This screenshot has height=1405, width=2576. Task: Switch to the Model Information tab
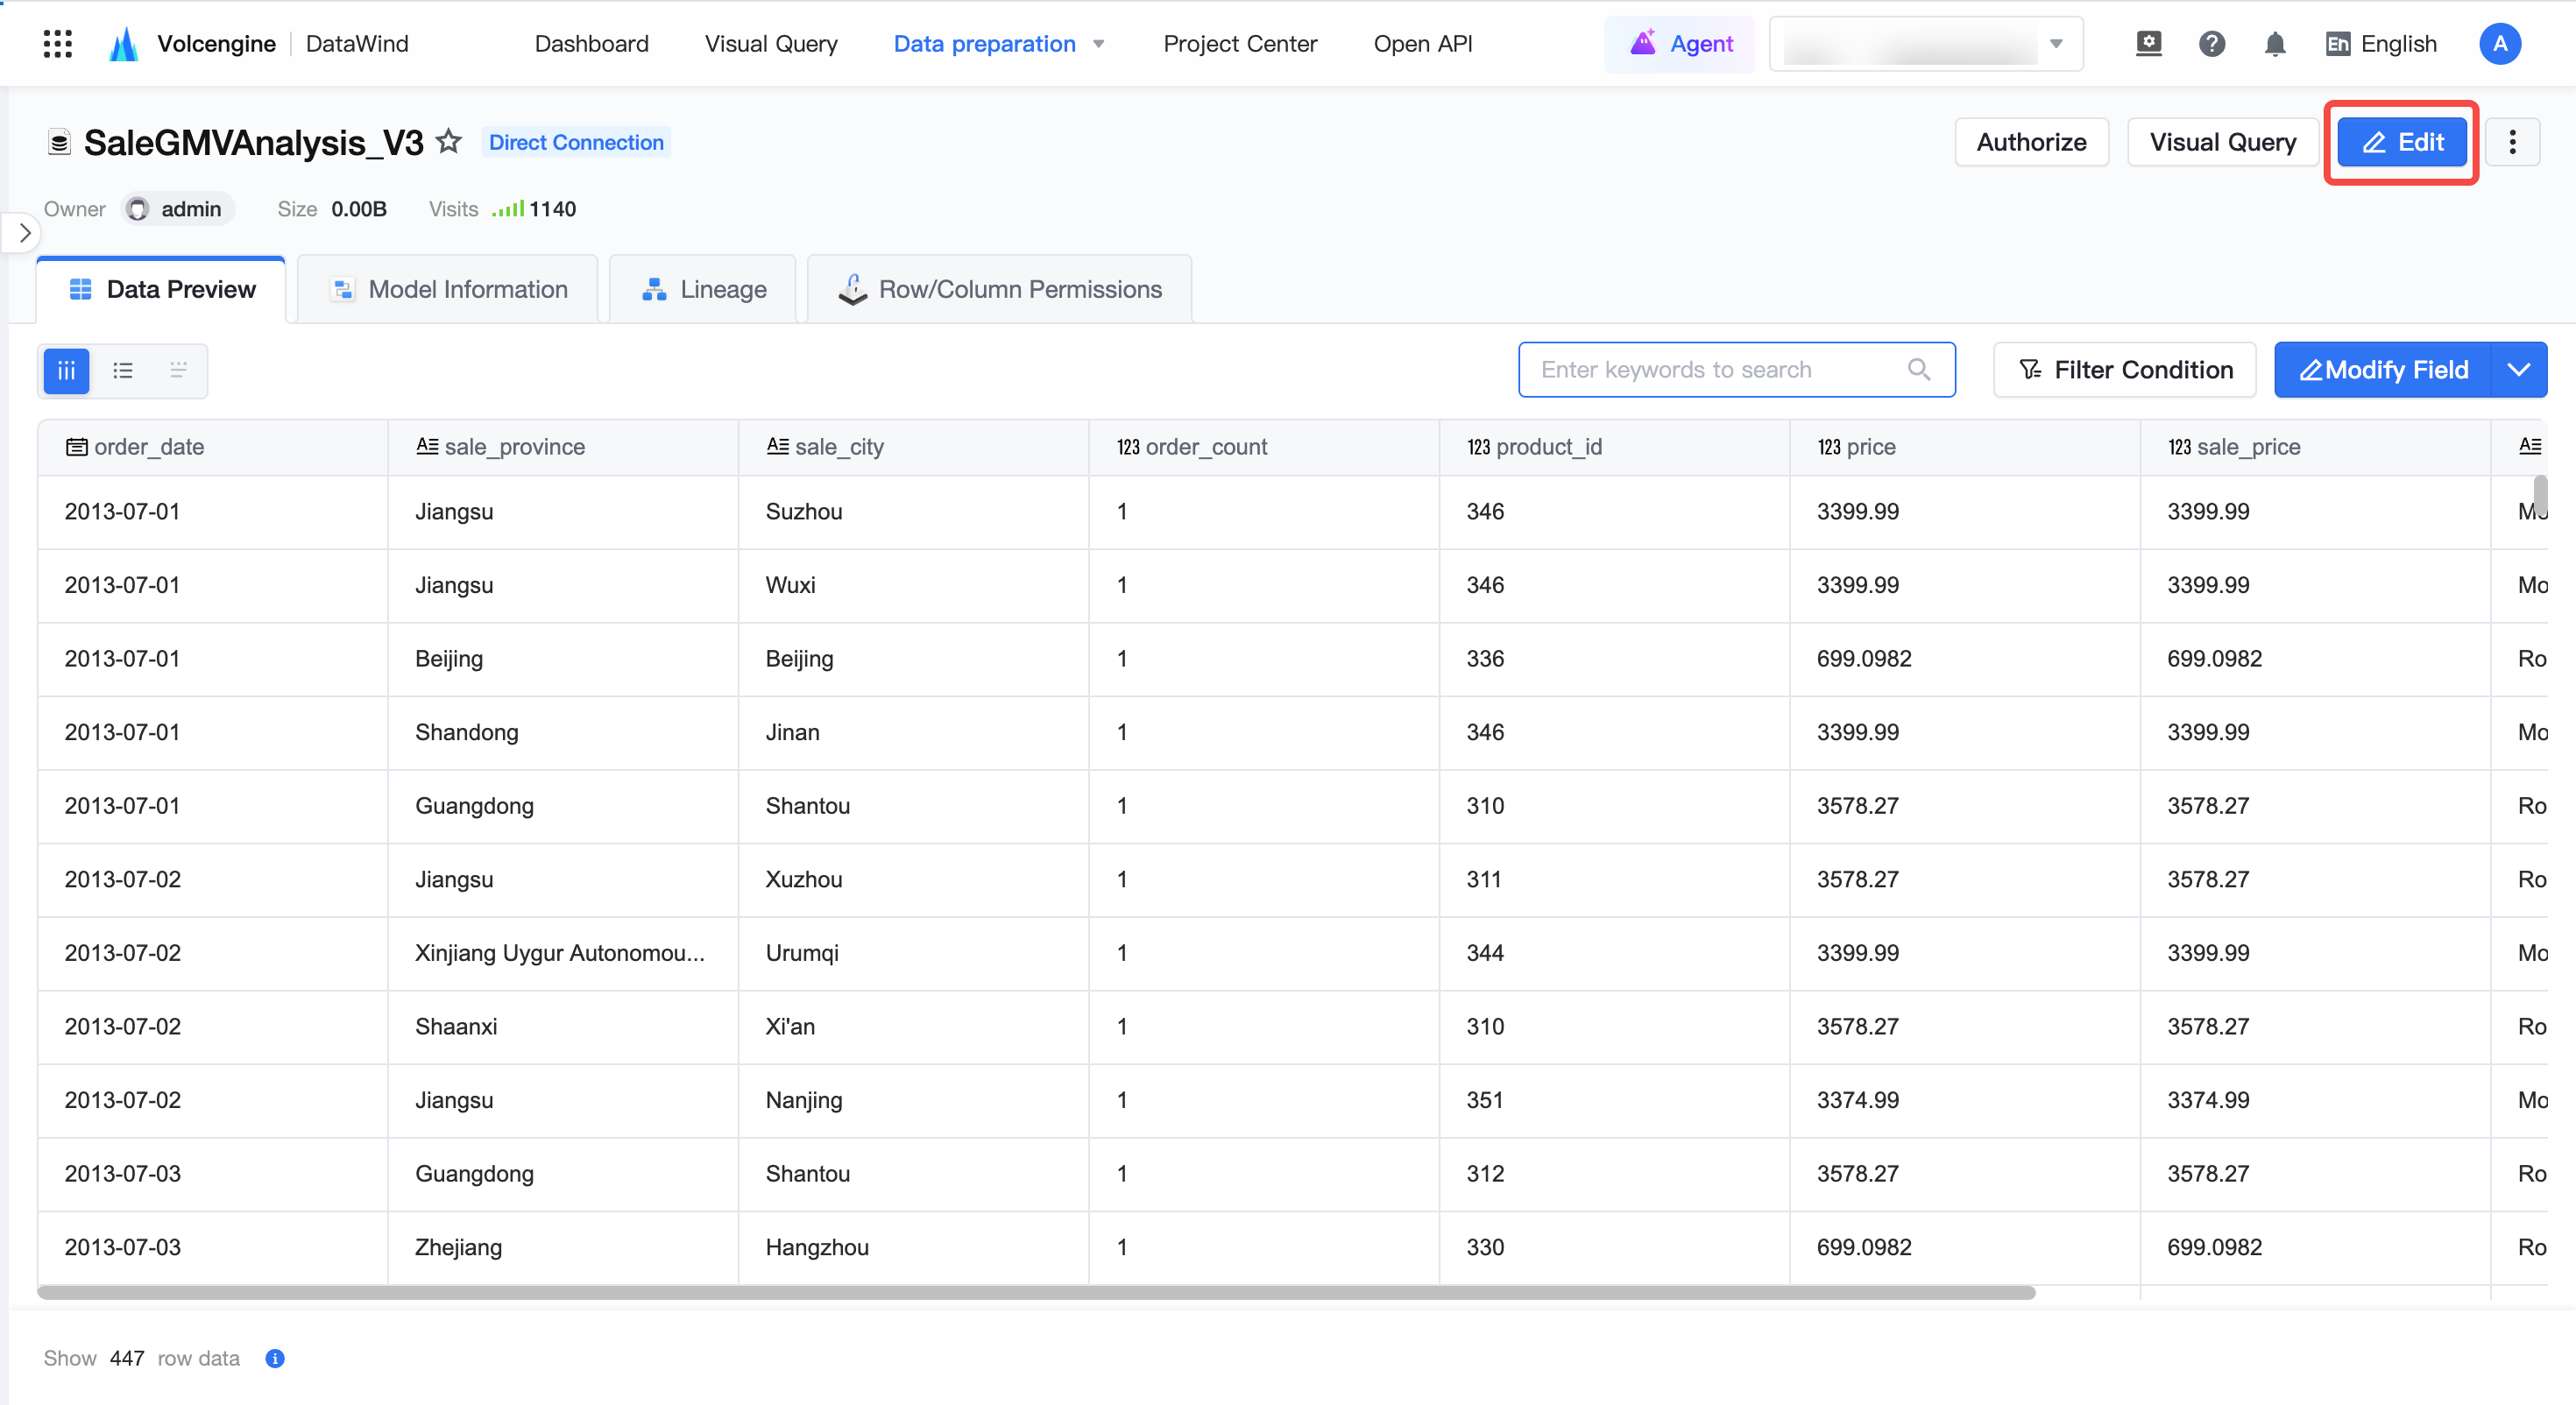(448, 289)
